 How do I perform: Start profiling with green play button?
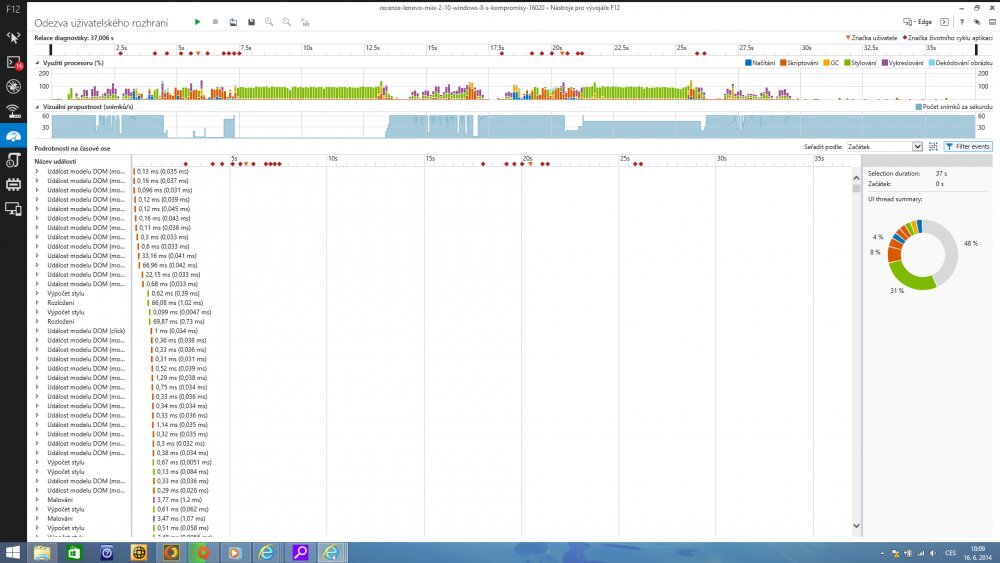point(197,22)
